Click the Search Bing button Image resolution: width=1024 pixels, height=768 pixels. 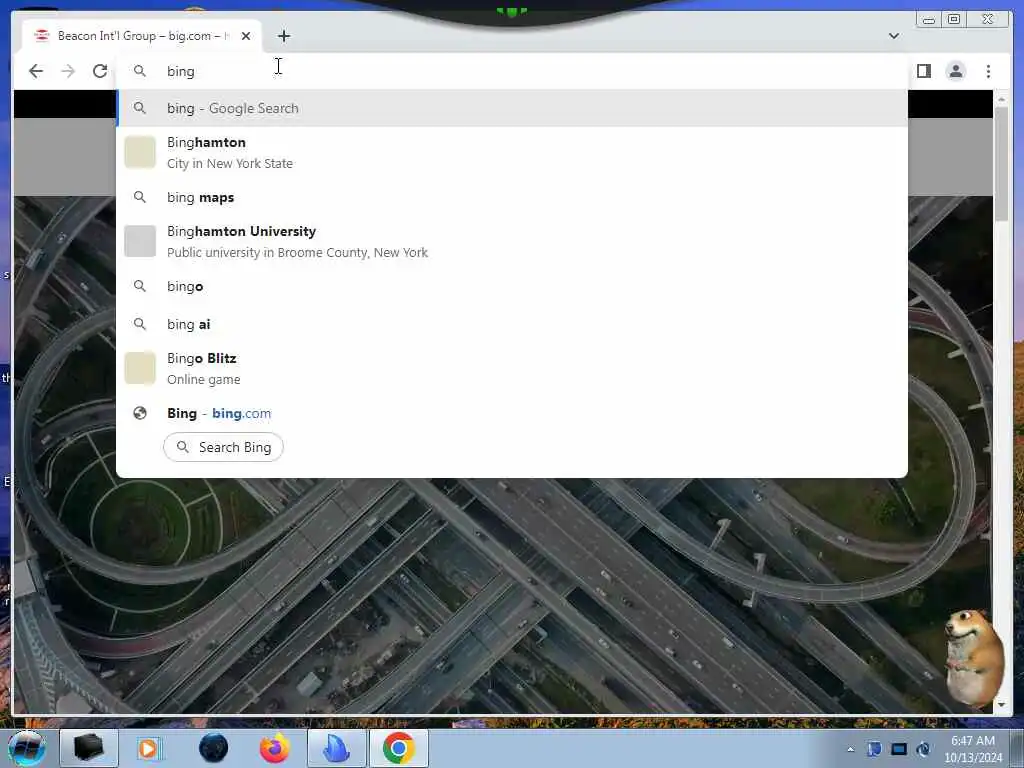[x=223, y=447]
